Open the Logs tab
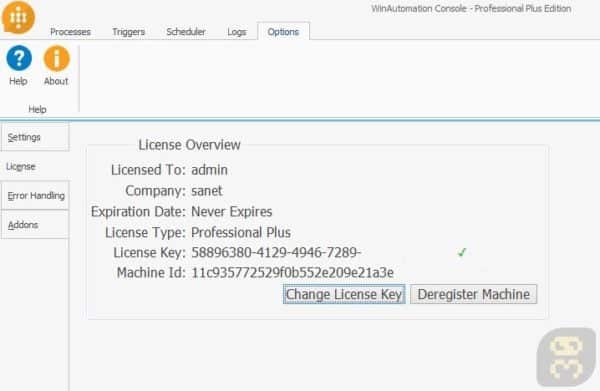The image size is (600, 391). pyautogui.click(x=237, y=32)
